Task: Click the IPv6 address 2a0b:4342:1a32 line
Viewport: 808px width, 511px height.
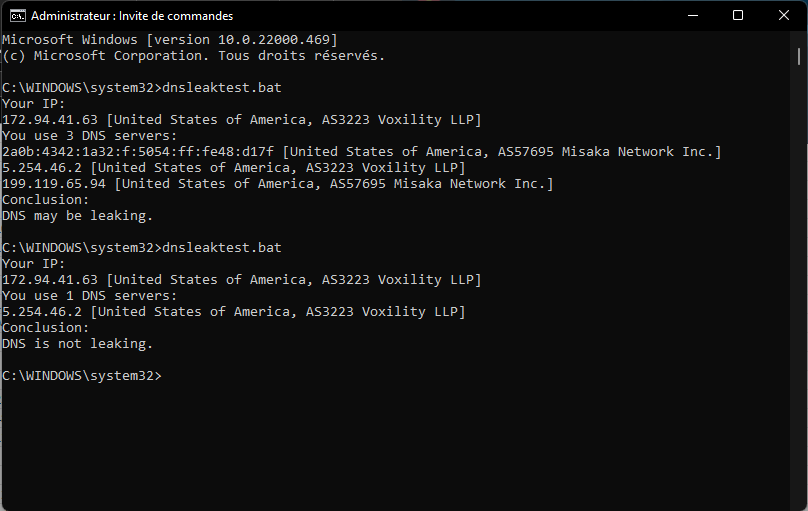Action: pyautogui.click(x=362, y=152)
